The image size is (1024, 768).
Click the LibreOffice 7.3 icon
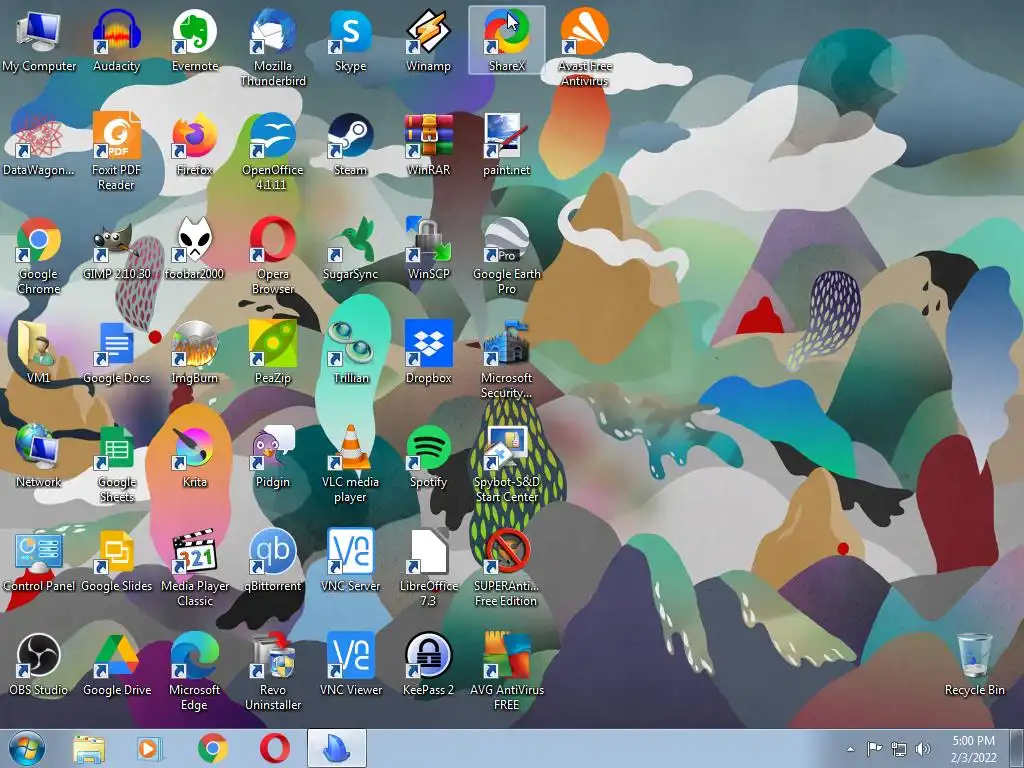click(x=428, y=568)
